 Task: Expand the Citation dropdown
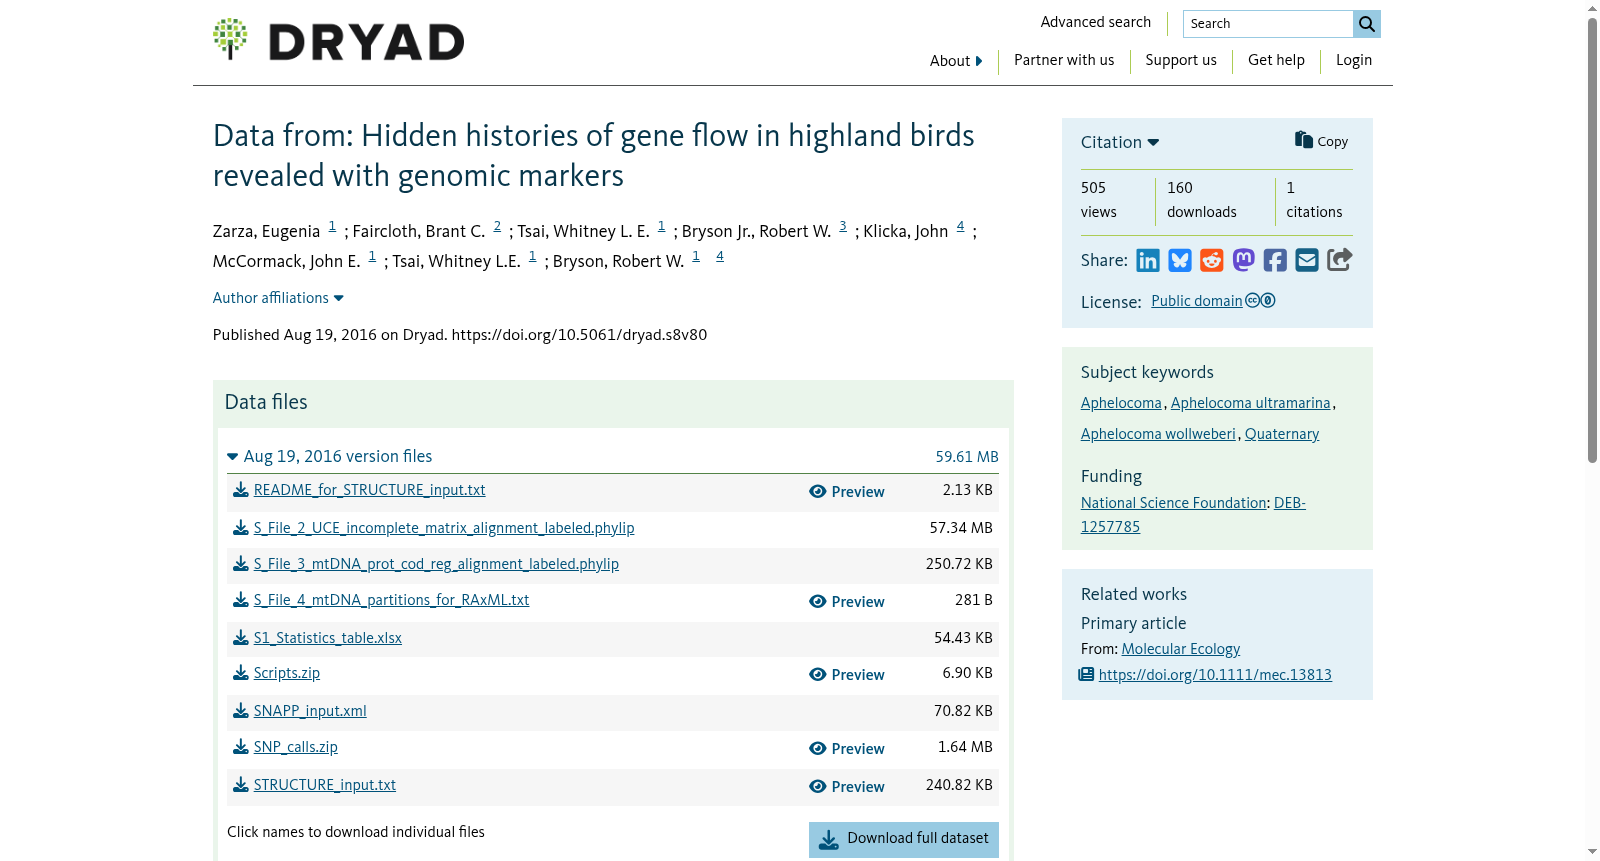(1120, 142)
